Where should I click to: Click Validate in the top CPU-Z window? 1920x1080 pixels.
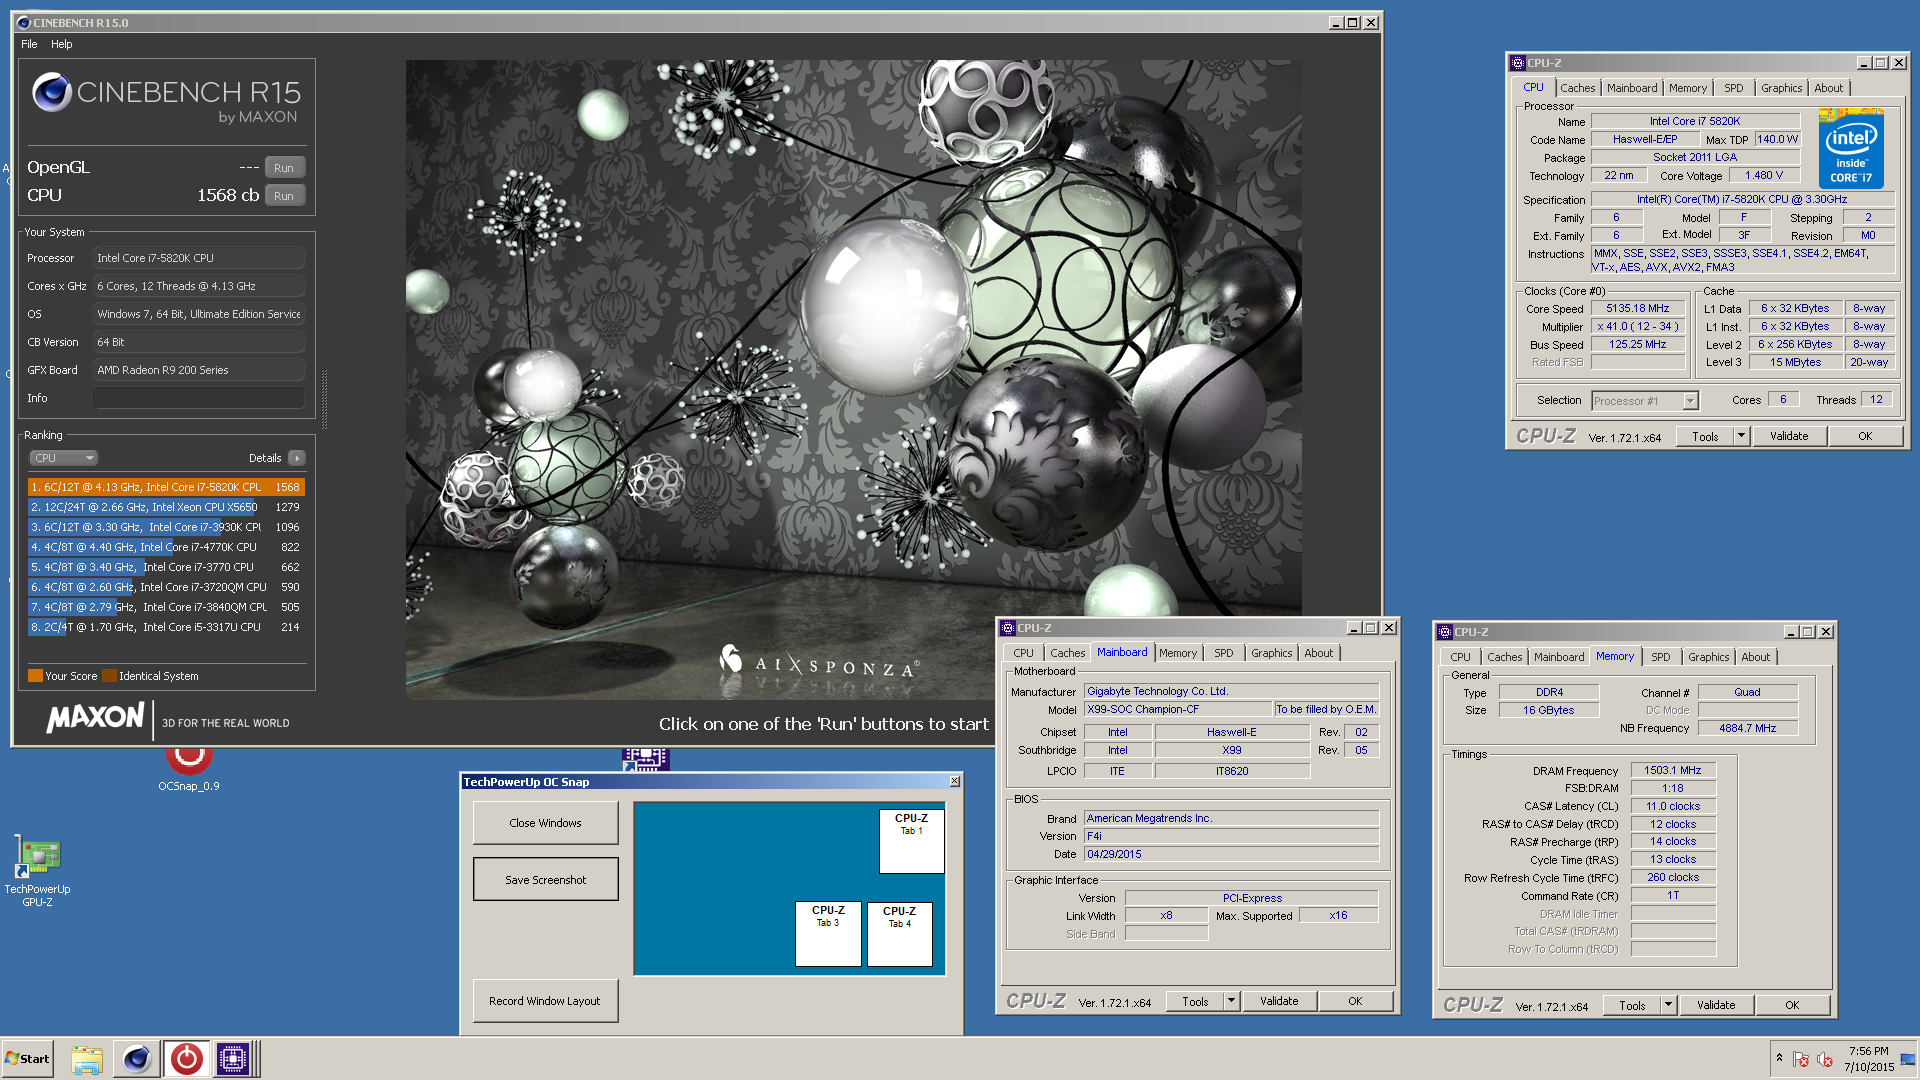[1788, 437]
